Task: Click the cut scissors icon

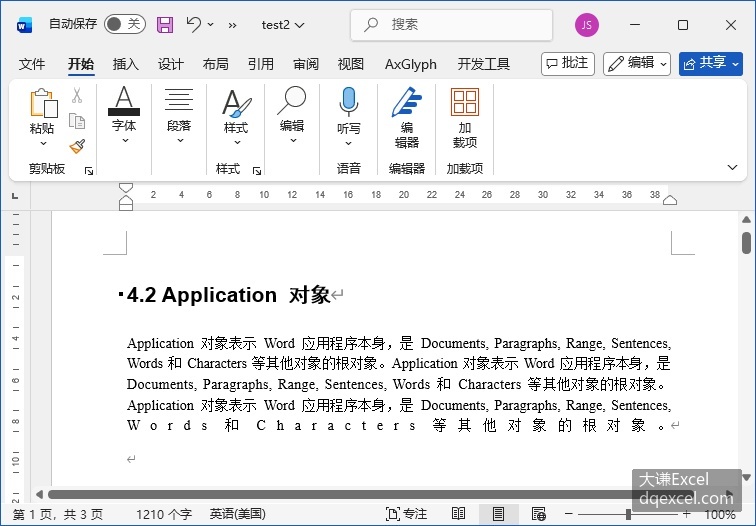Action: pos(77,95)
